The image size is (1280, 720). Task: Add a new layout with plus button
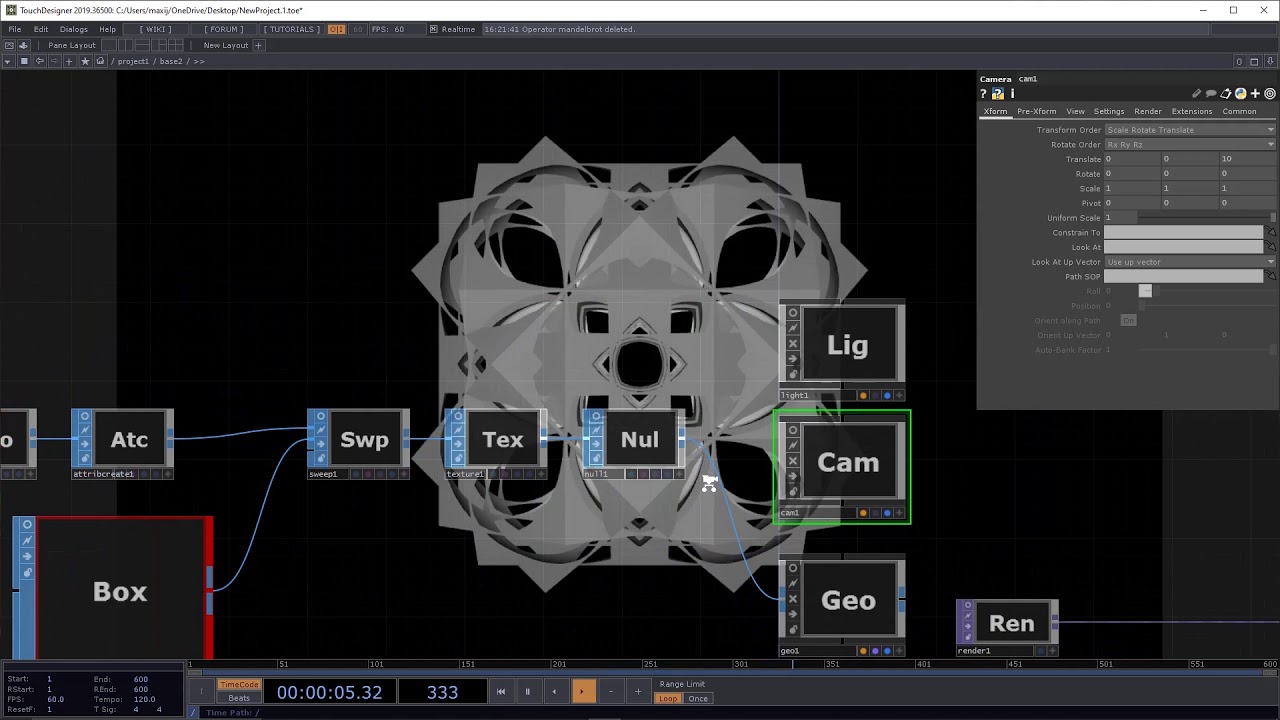pos(258,45)
